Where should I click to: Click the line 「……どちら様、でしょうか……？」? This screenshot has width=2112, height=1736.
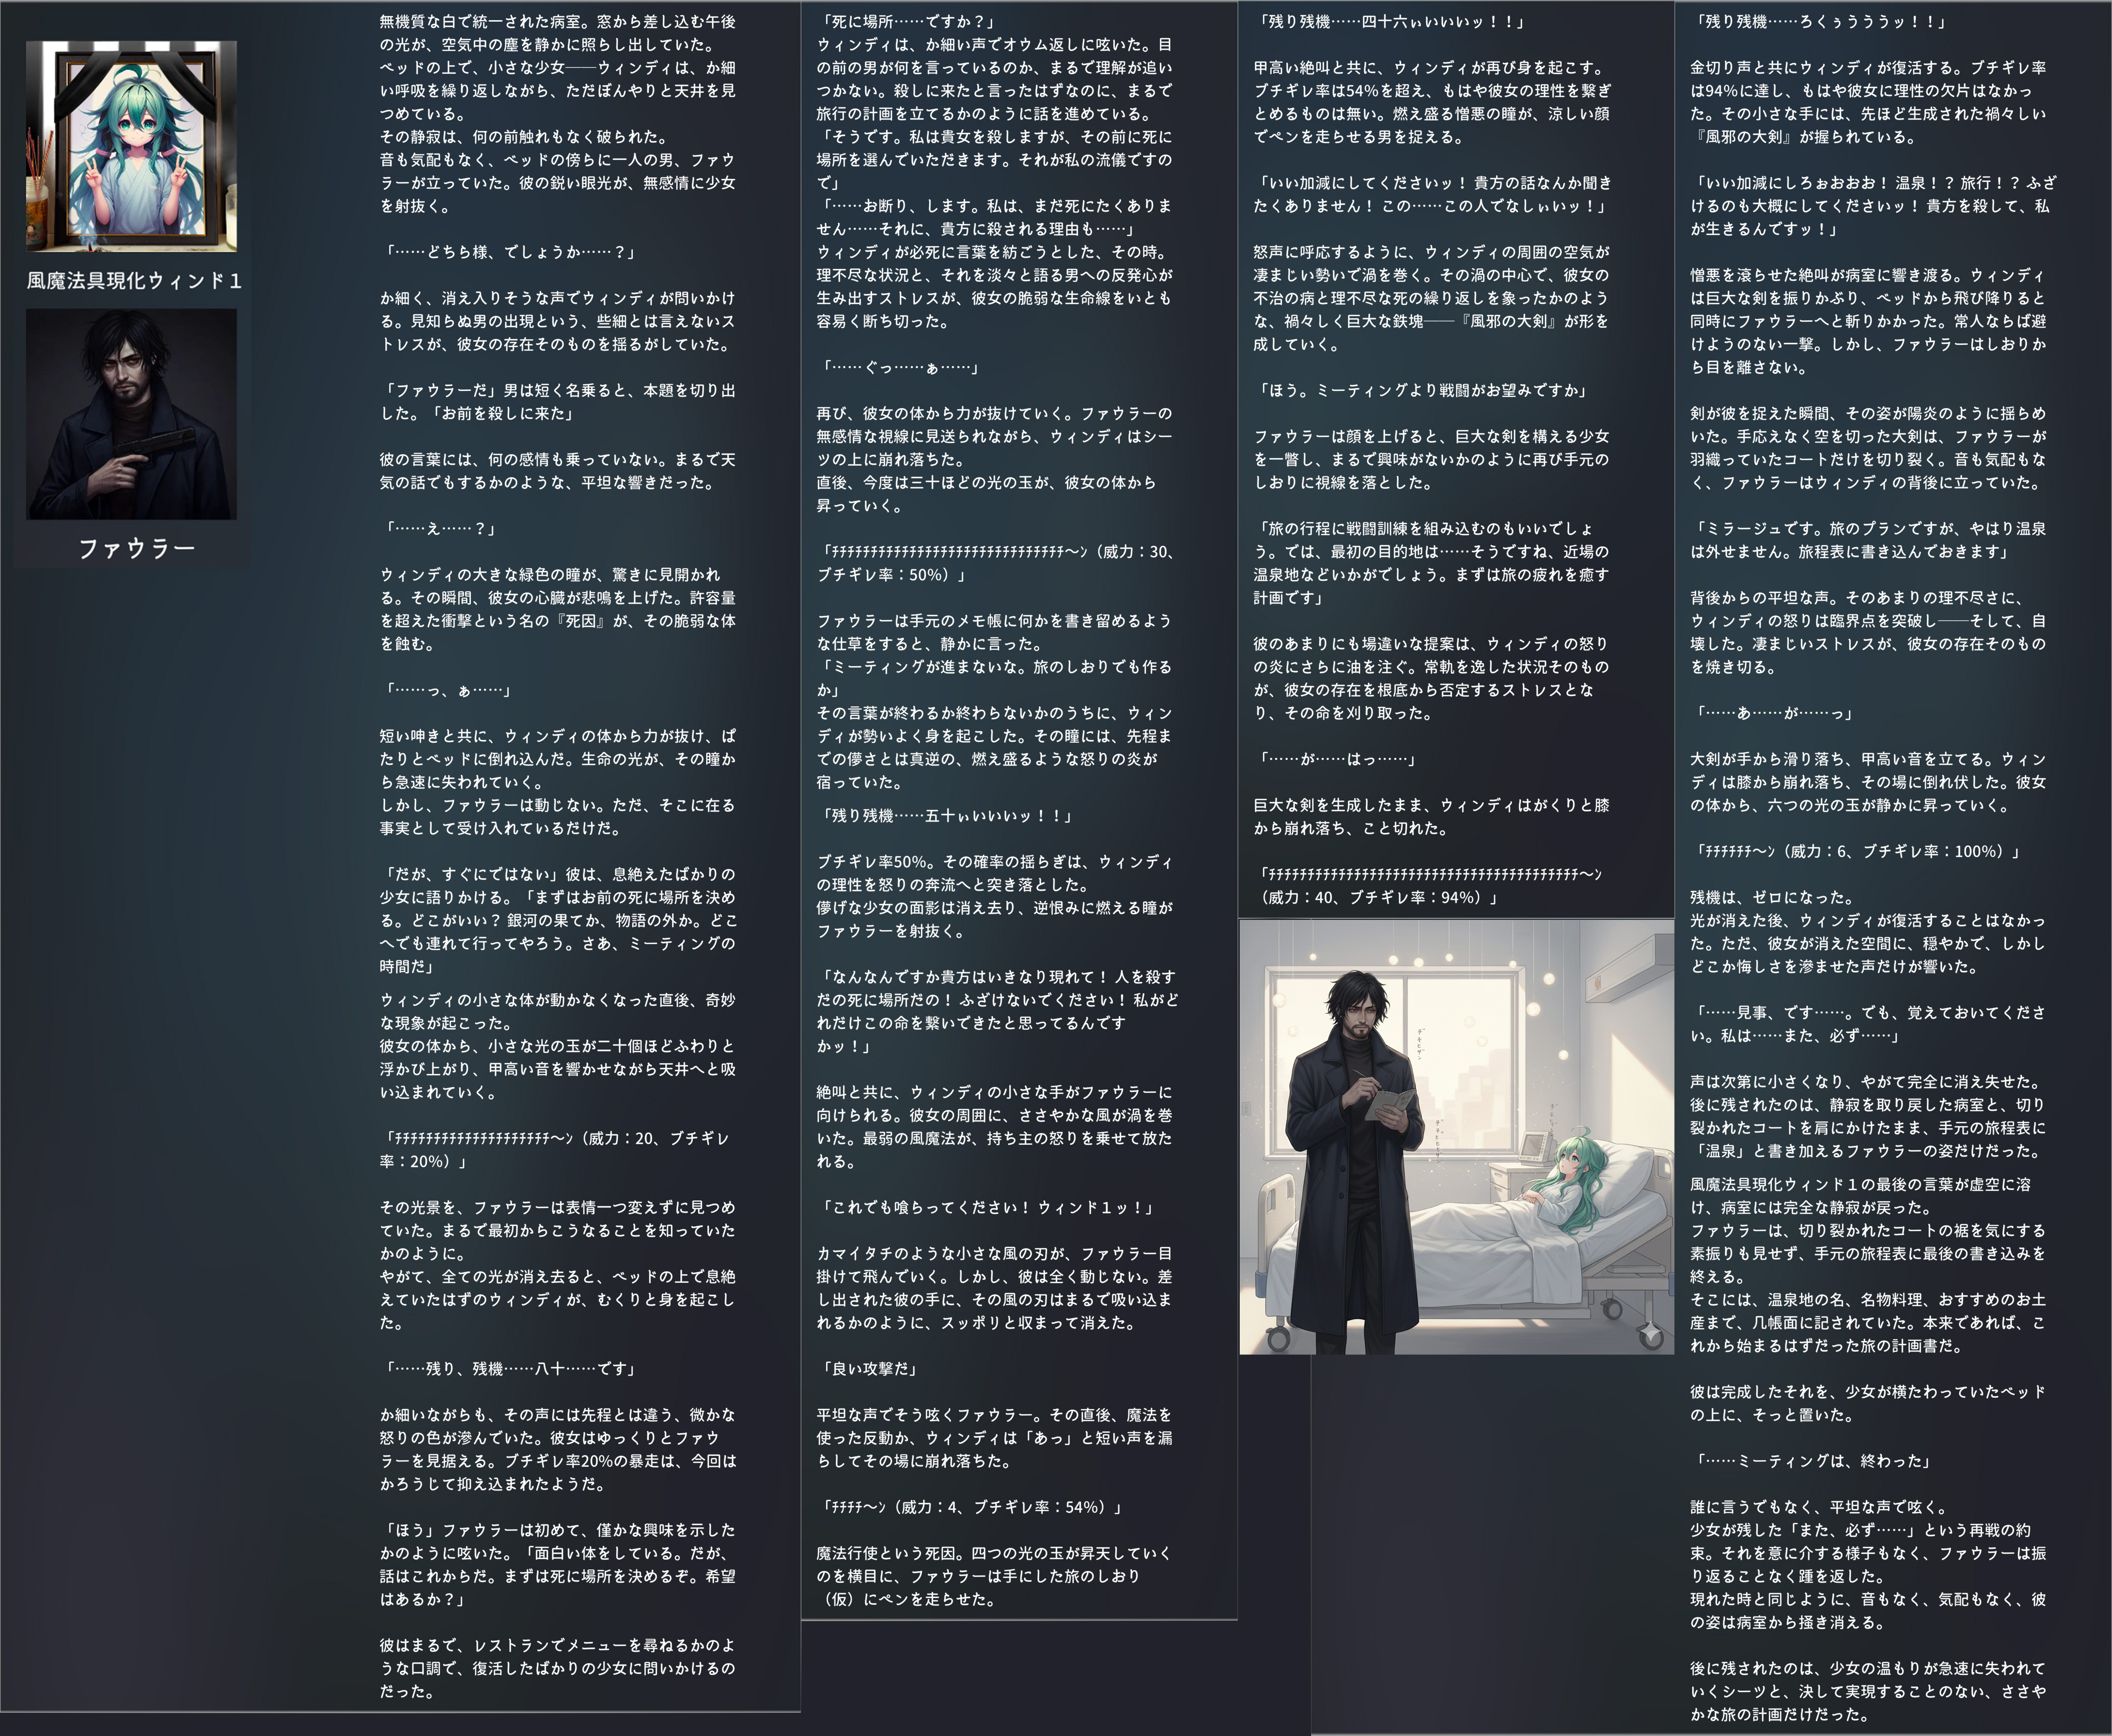509,252
